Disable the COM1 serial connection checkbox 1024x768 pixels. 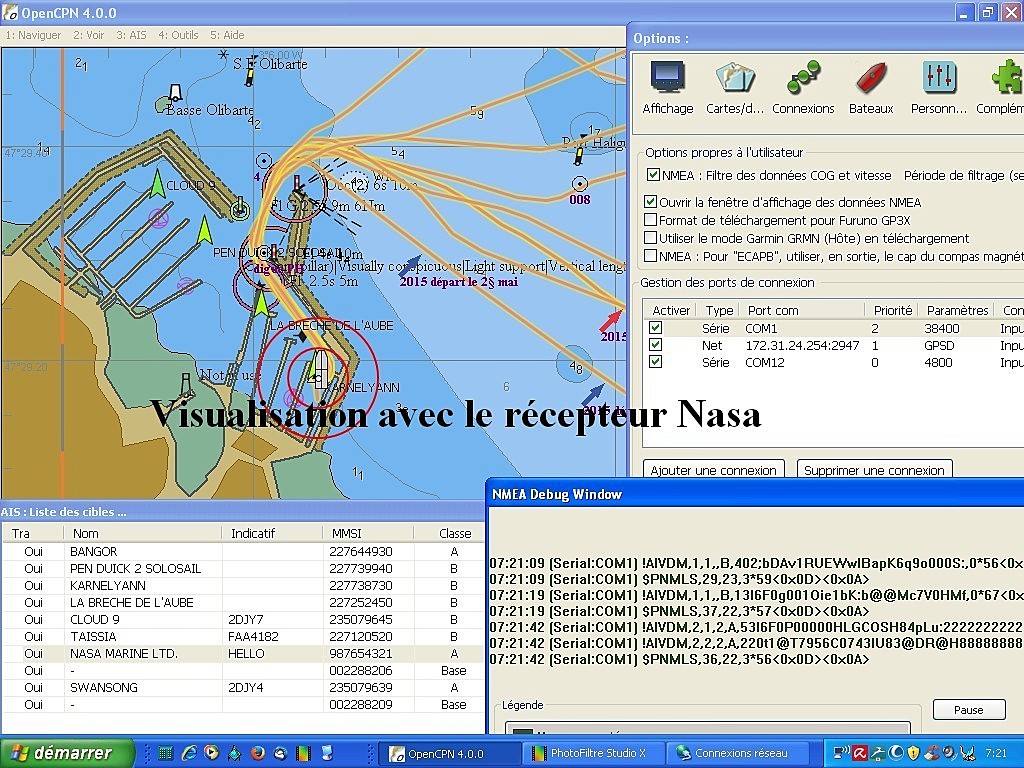click(x=656, y=328)
